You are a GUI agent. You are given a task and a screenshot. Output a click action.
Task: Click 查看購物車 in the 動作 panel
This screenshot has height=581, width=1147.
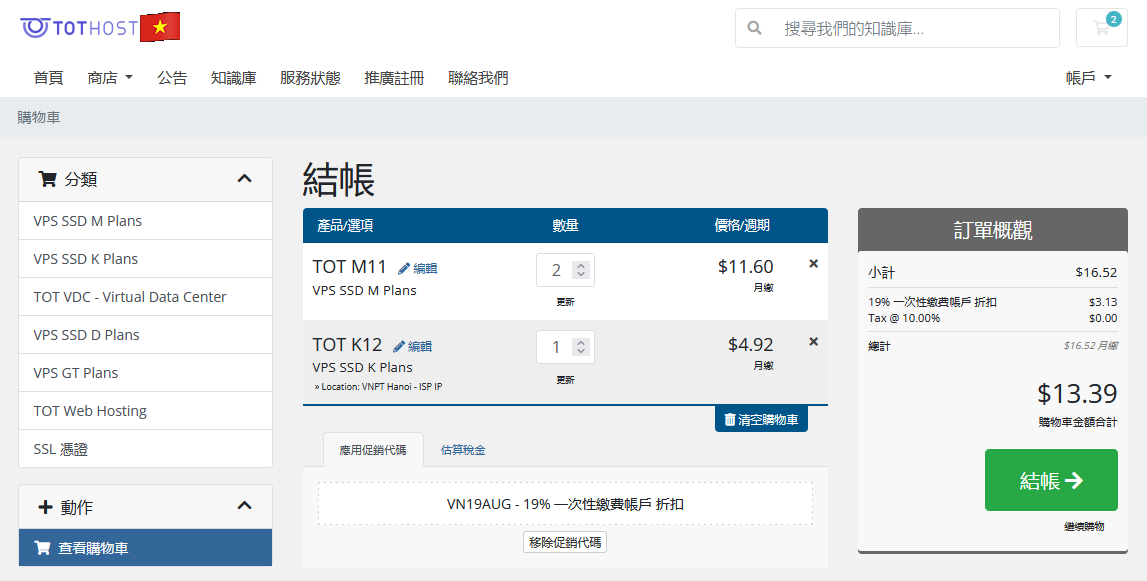146,547
